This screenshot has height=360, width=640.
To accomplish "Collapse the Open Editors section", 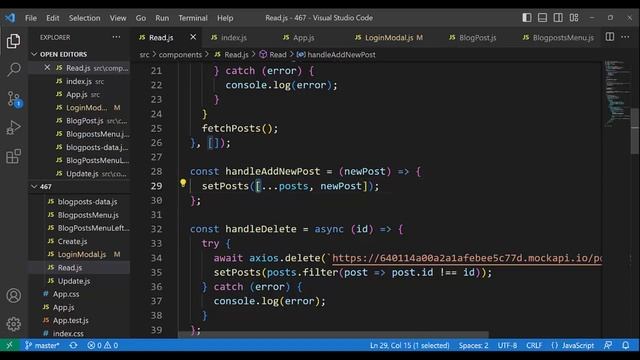I will tap(34, 54).
